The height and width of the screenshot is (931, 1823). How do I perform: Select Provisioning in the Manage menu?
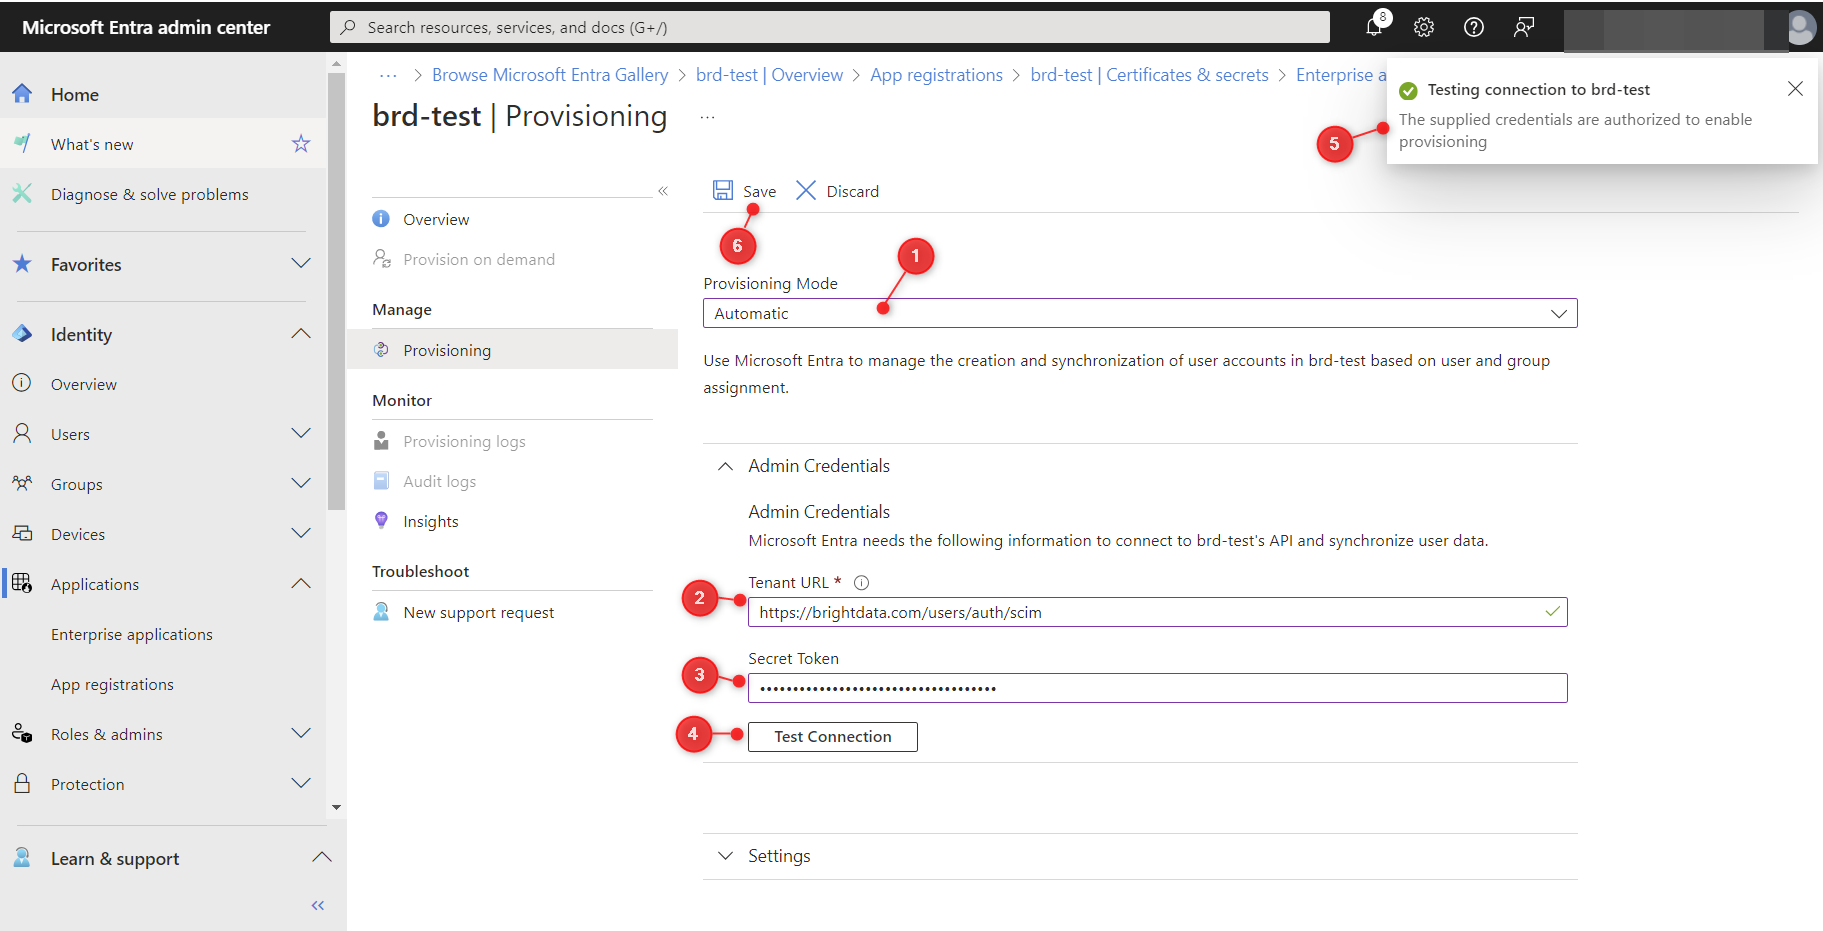512,350
